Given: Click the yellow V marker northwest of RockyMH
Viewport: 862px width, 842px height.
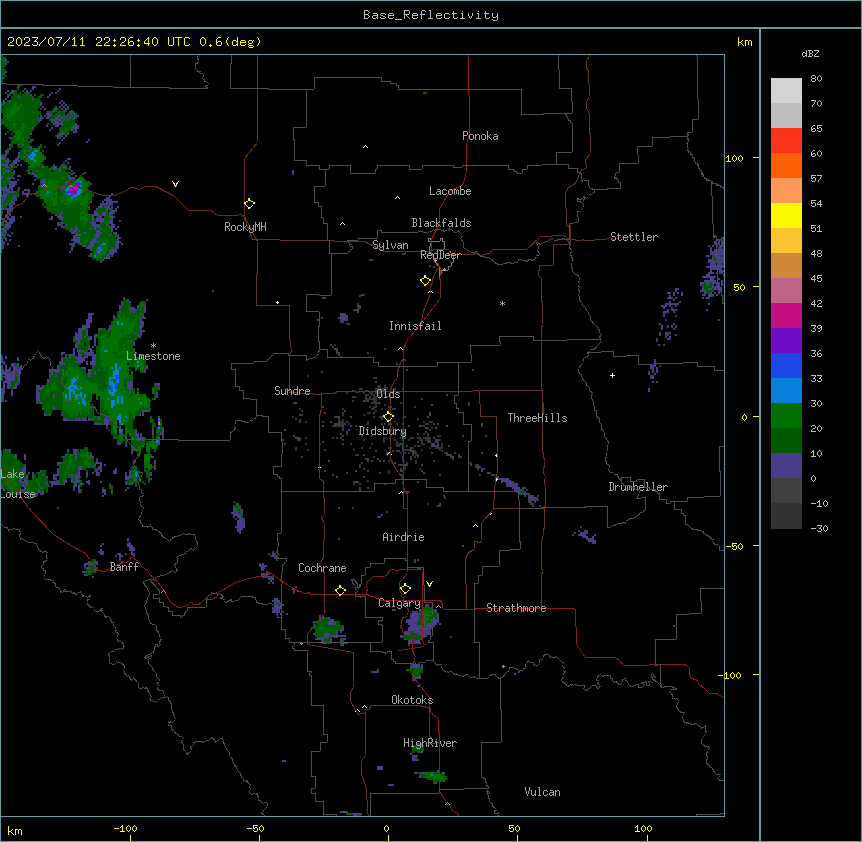Looking at the screenshot, I should tap(175, 184).
